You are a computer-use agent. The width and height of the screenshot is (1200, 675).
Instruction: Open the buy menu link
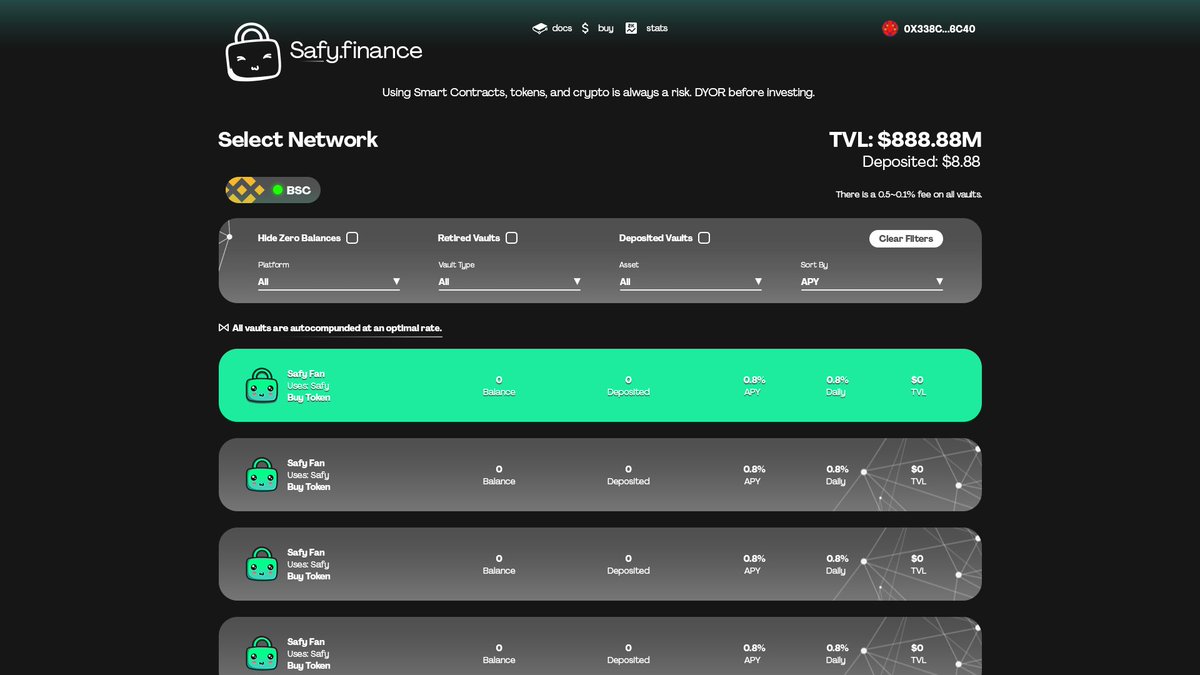(605, 28)
